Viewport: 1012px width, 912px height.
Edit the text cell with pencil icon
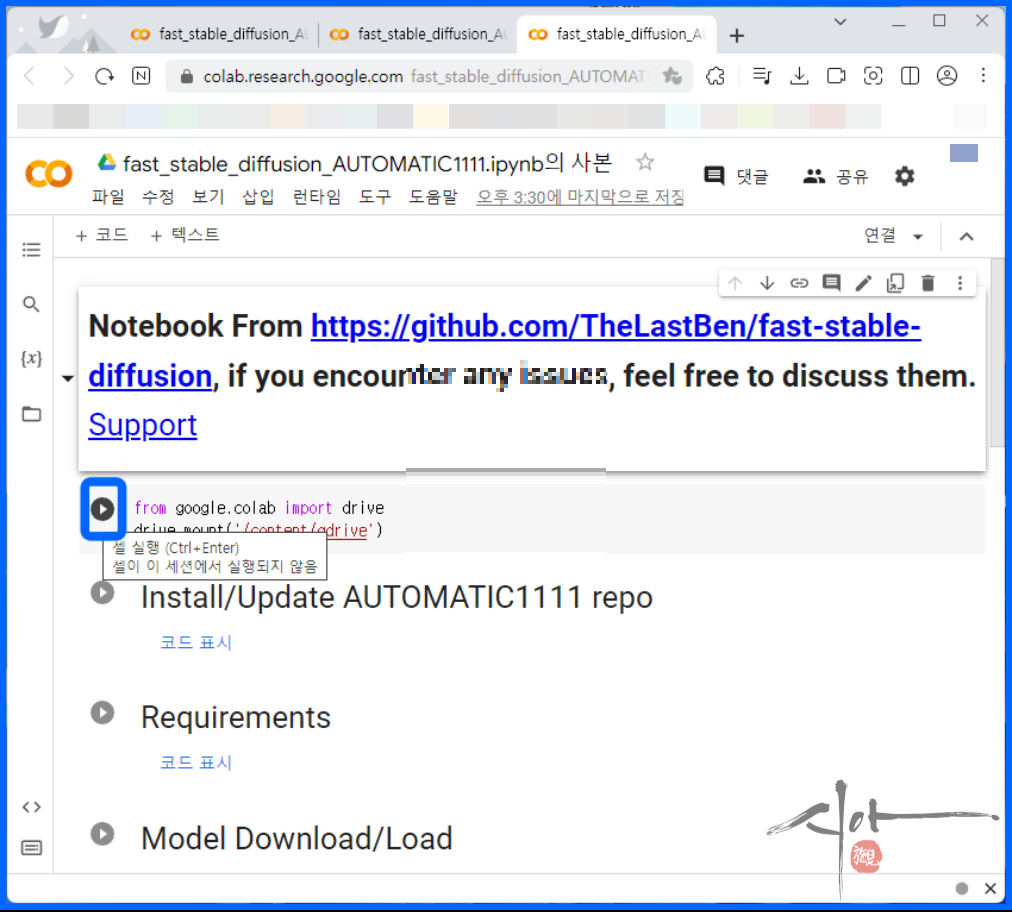click(x=864, y=283)
